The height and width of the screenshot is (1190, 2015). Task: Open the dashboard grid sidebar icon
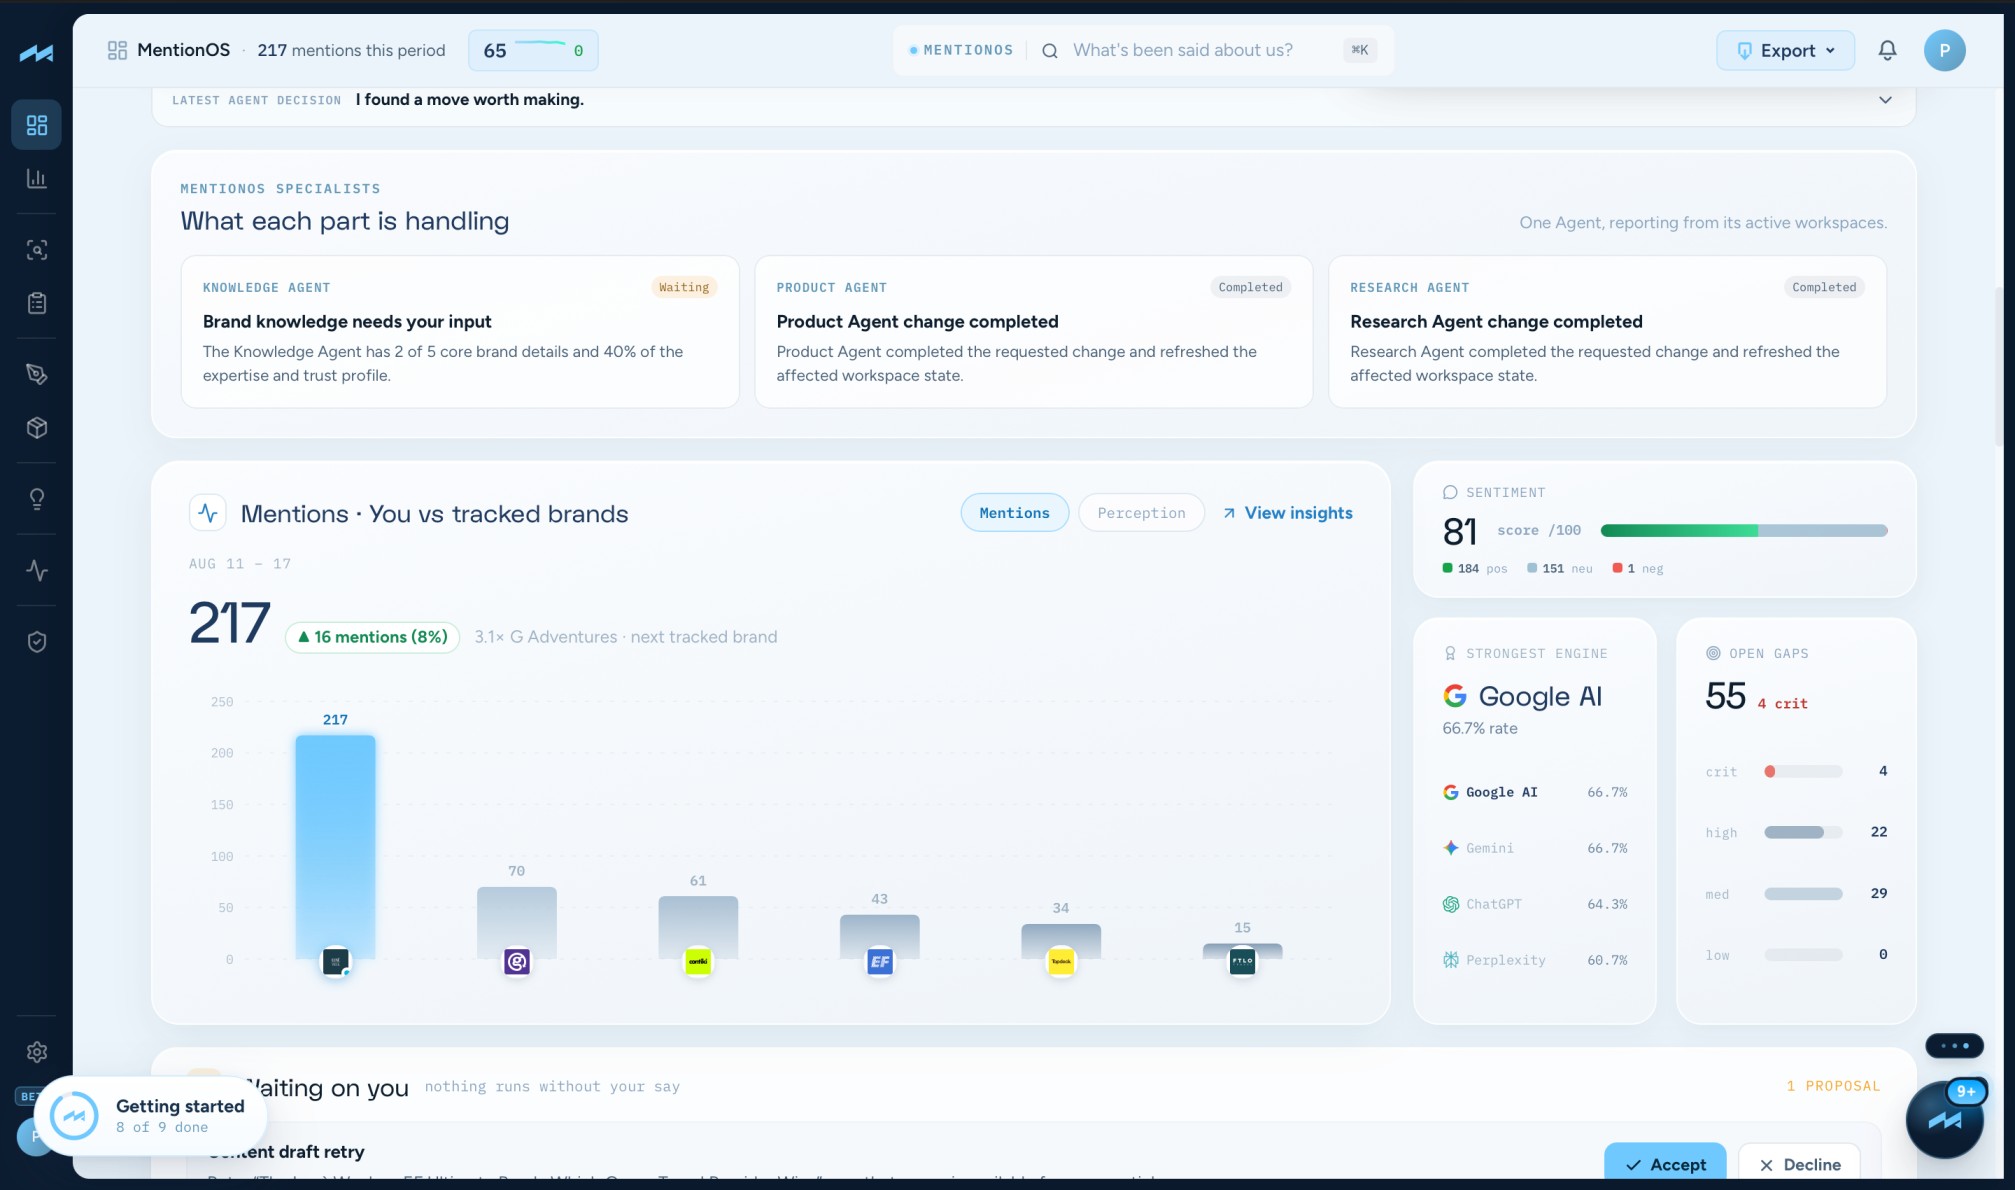pos(37,125)
